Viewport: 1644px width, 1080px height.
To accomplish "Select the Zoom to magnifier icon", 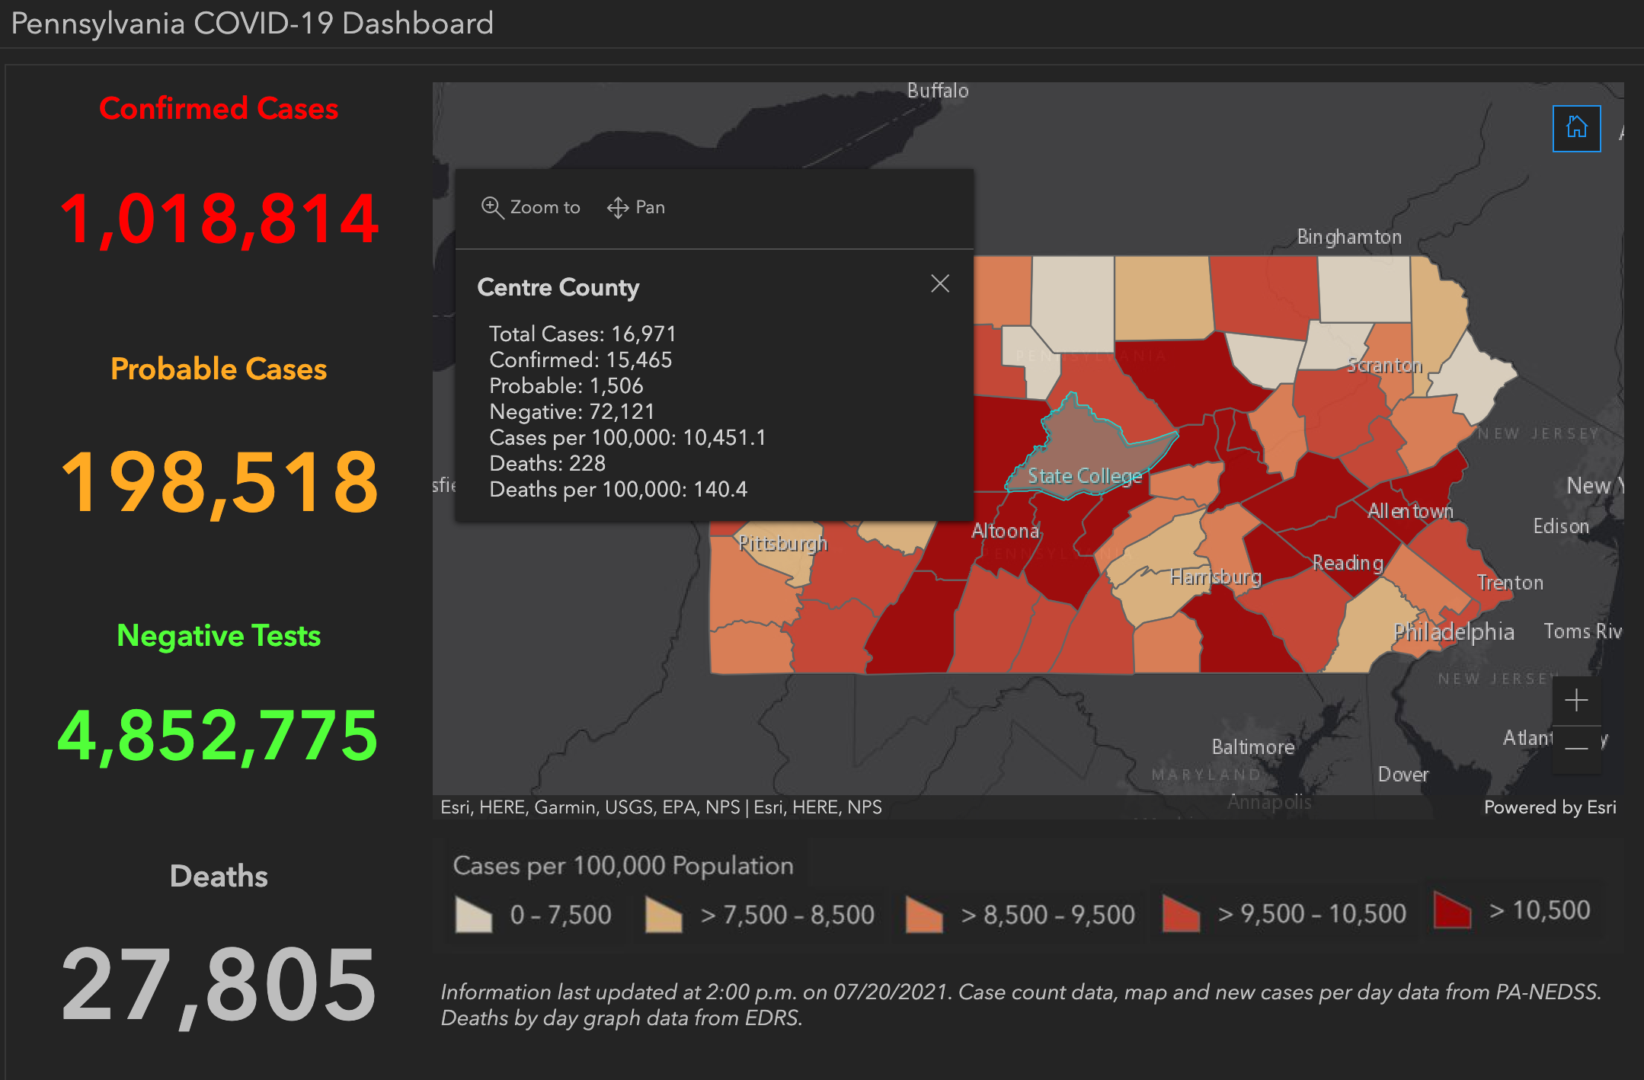I will [492, 207].
